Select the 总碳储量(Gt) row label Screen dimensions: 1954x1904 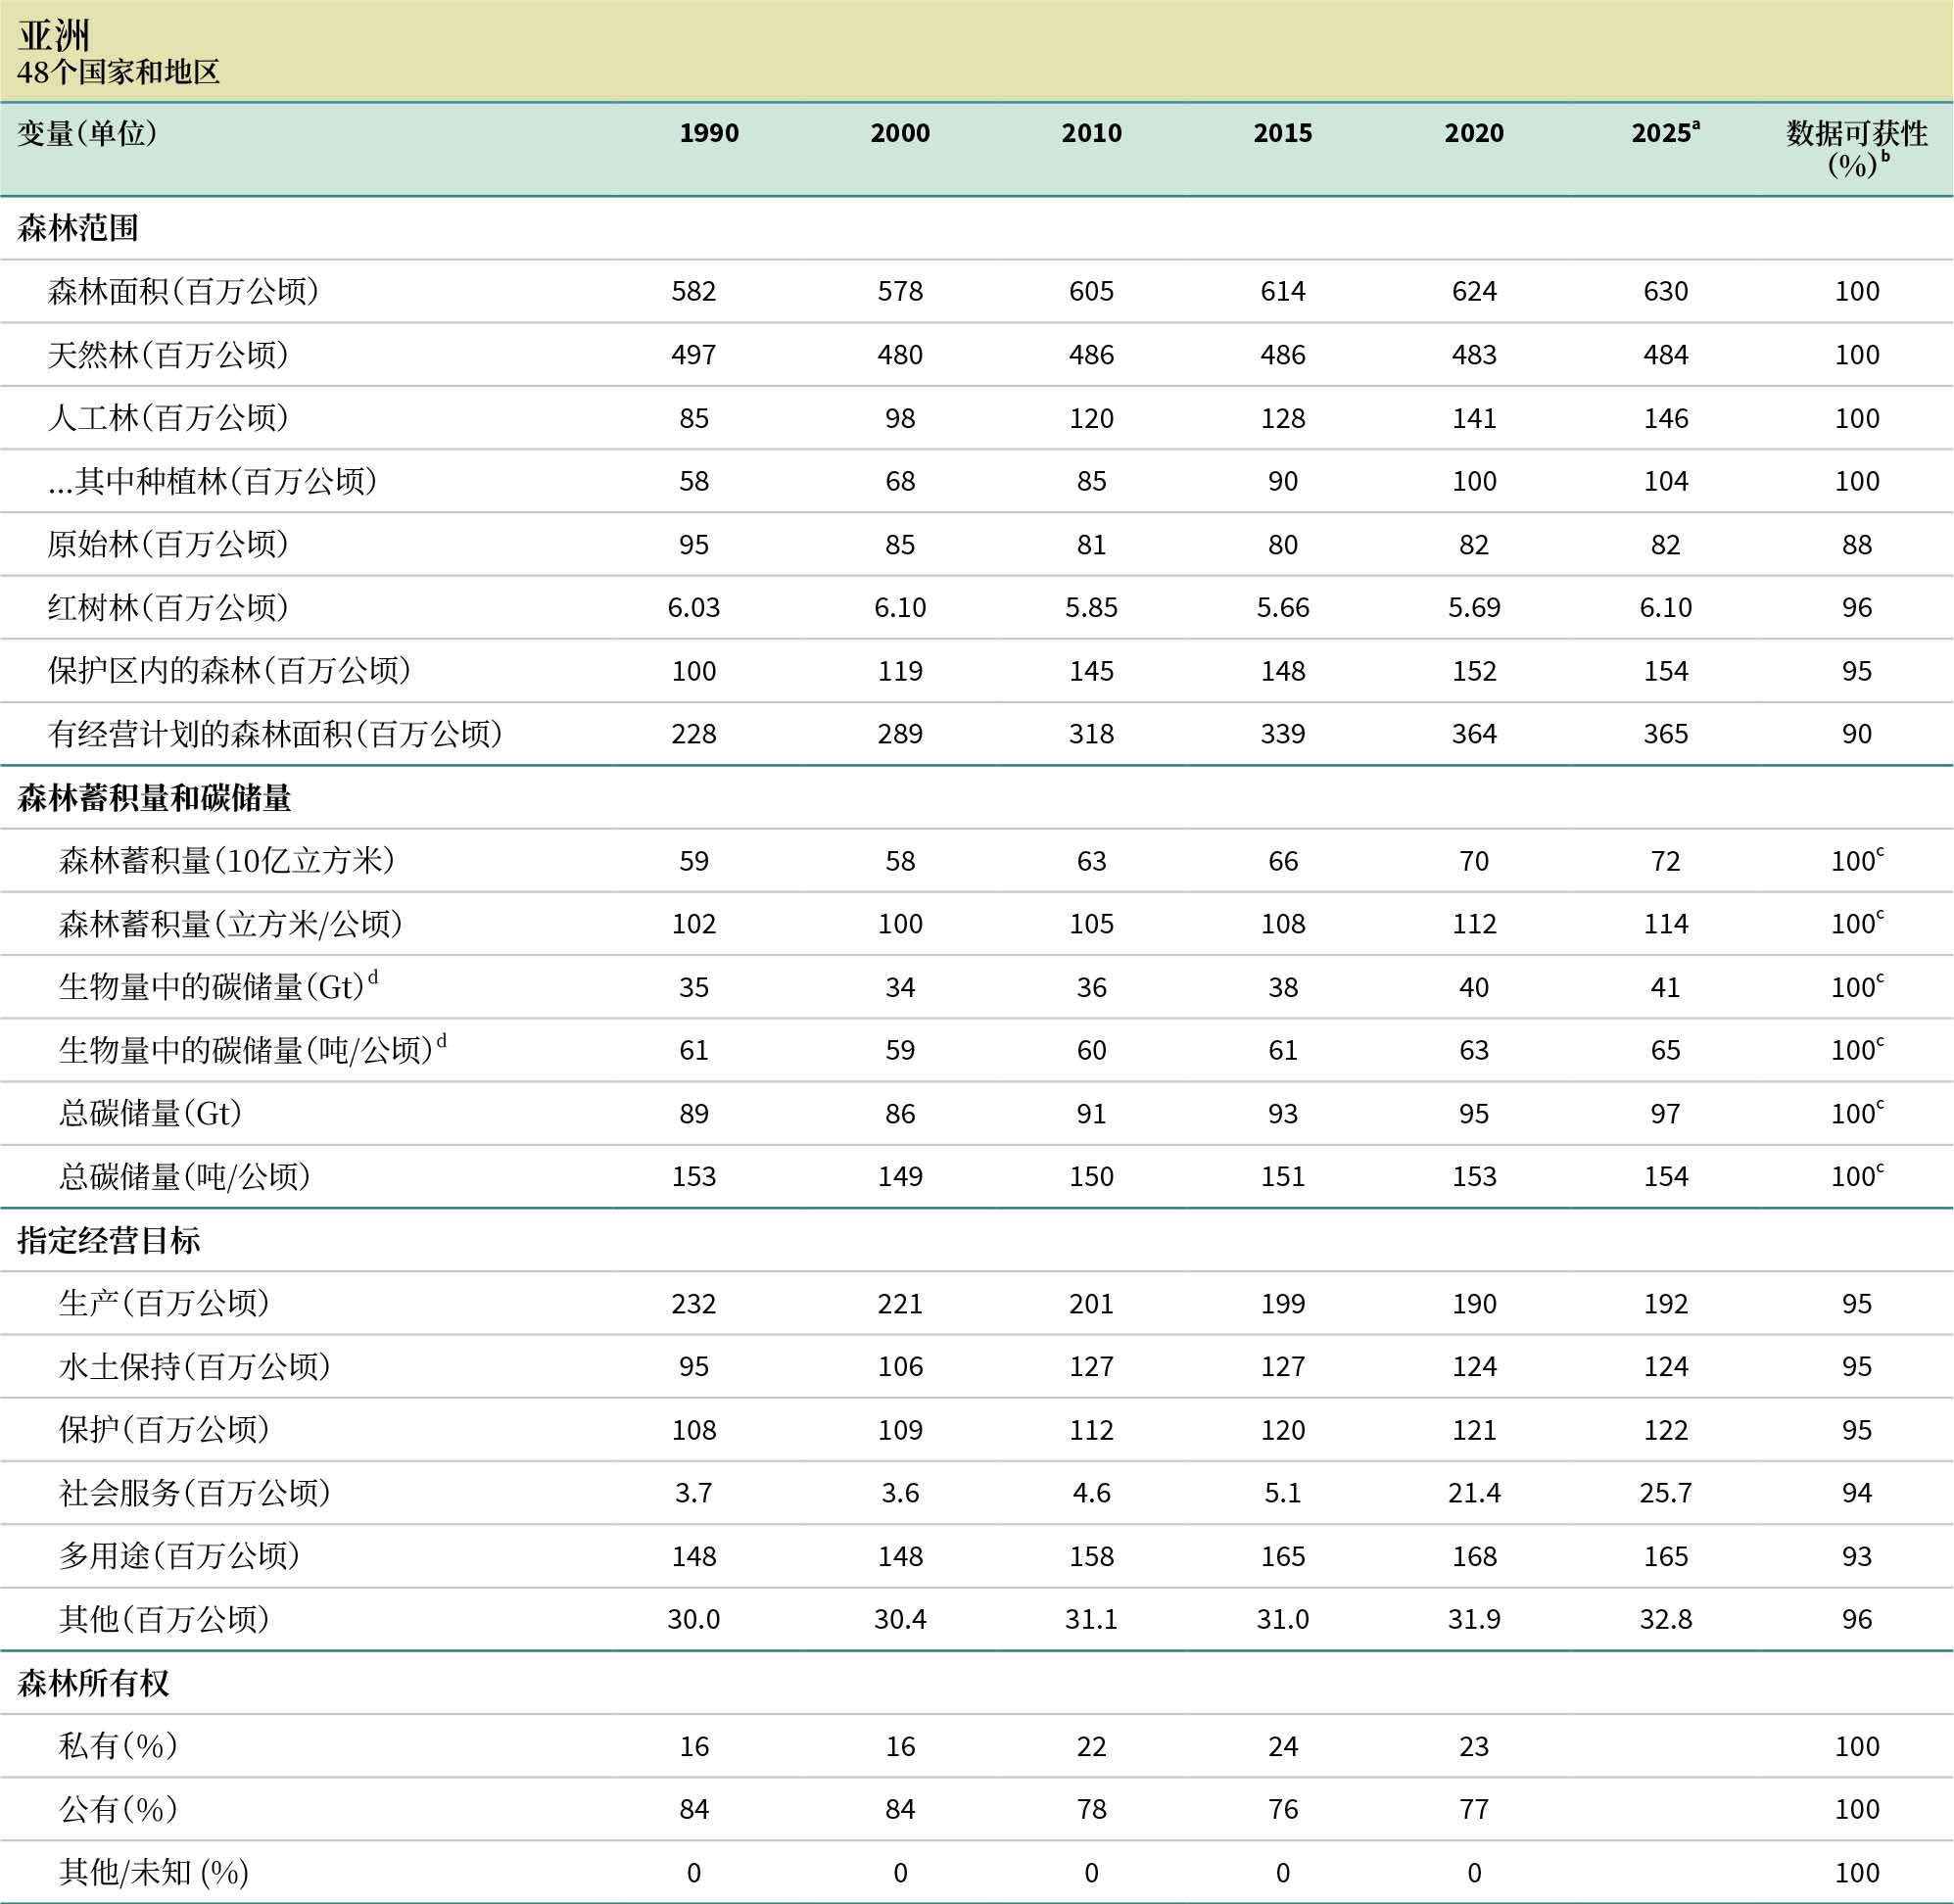pyautogui.click(x=150, y=1113)
